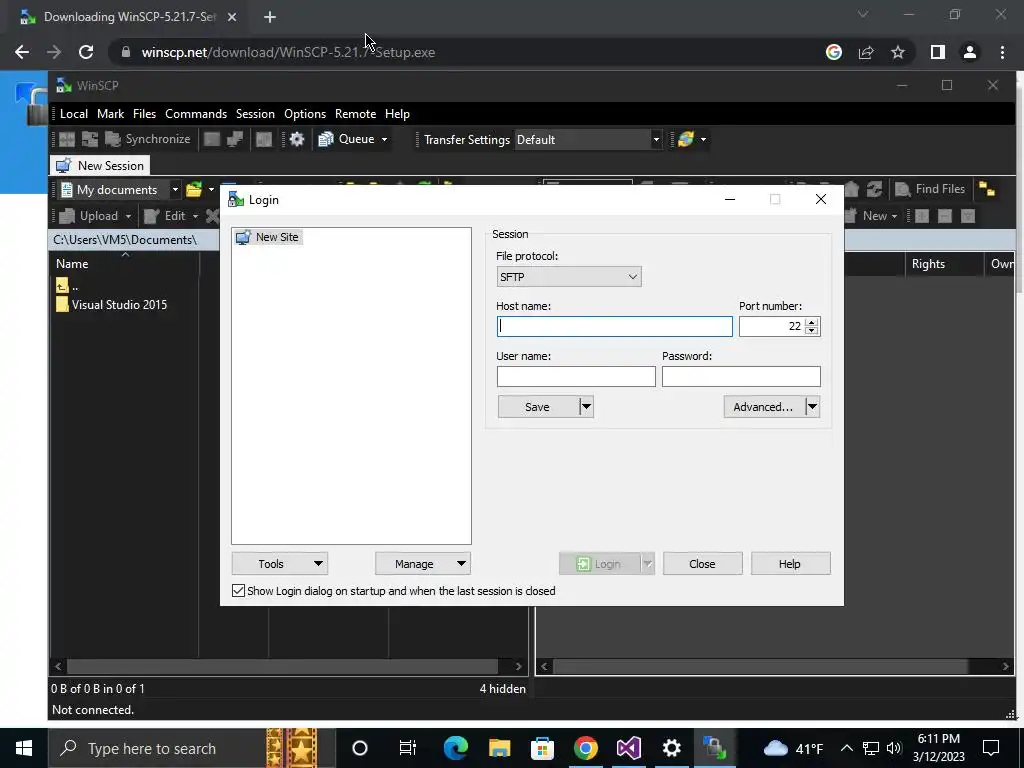Reload the Chrome page
This screenshot has width=1024, height=768.
tap(86, 52)
